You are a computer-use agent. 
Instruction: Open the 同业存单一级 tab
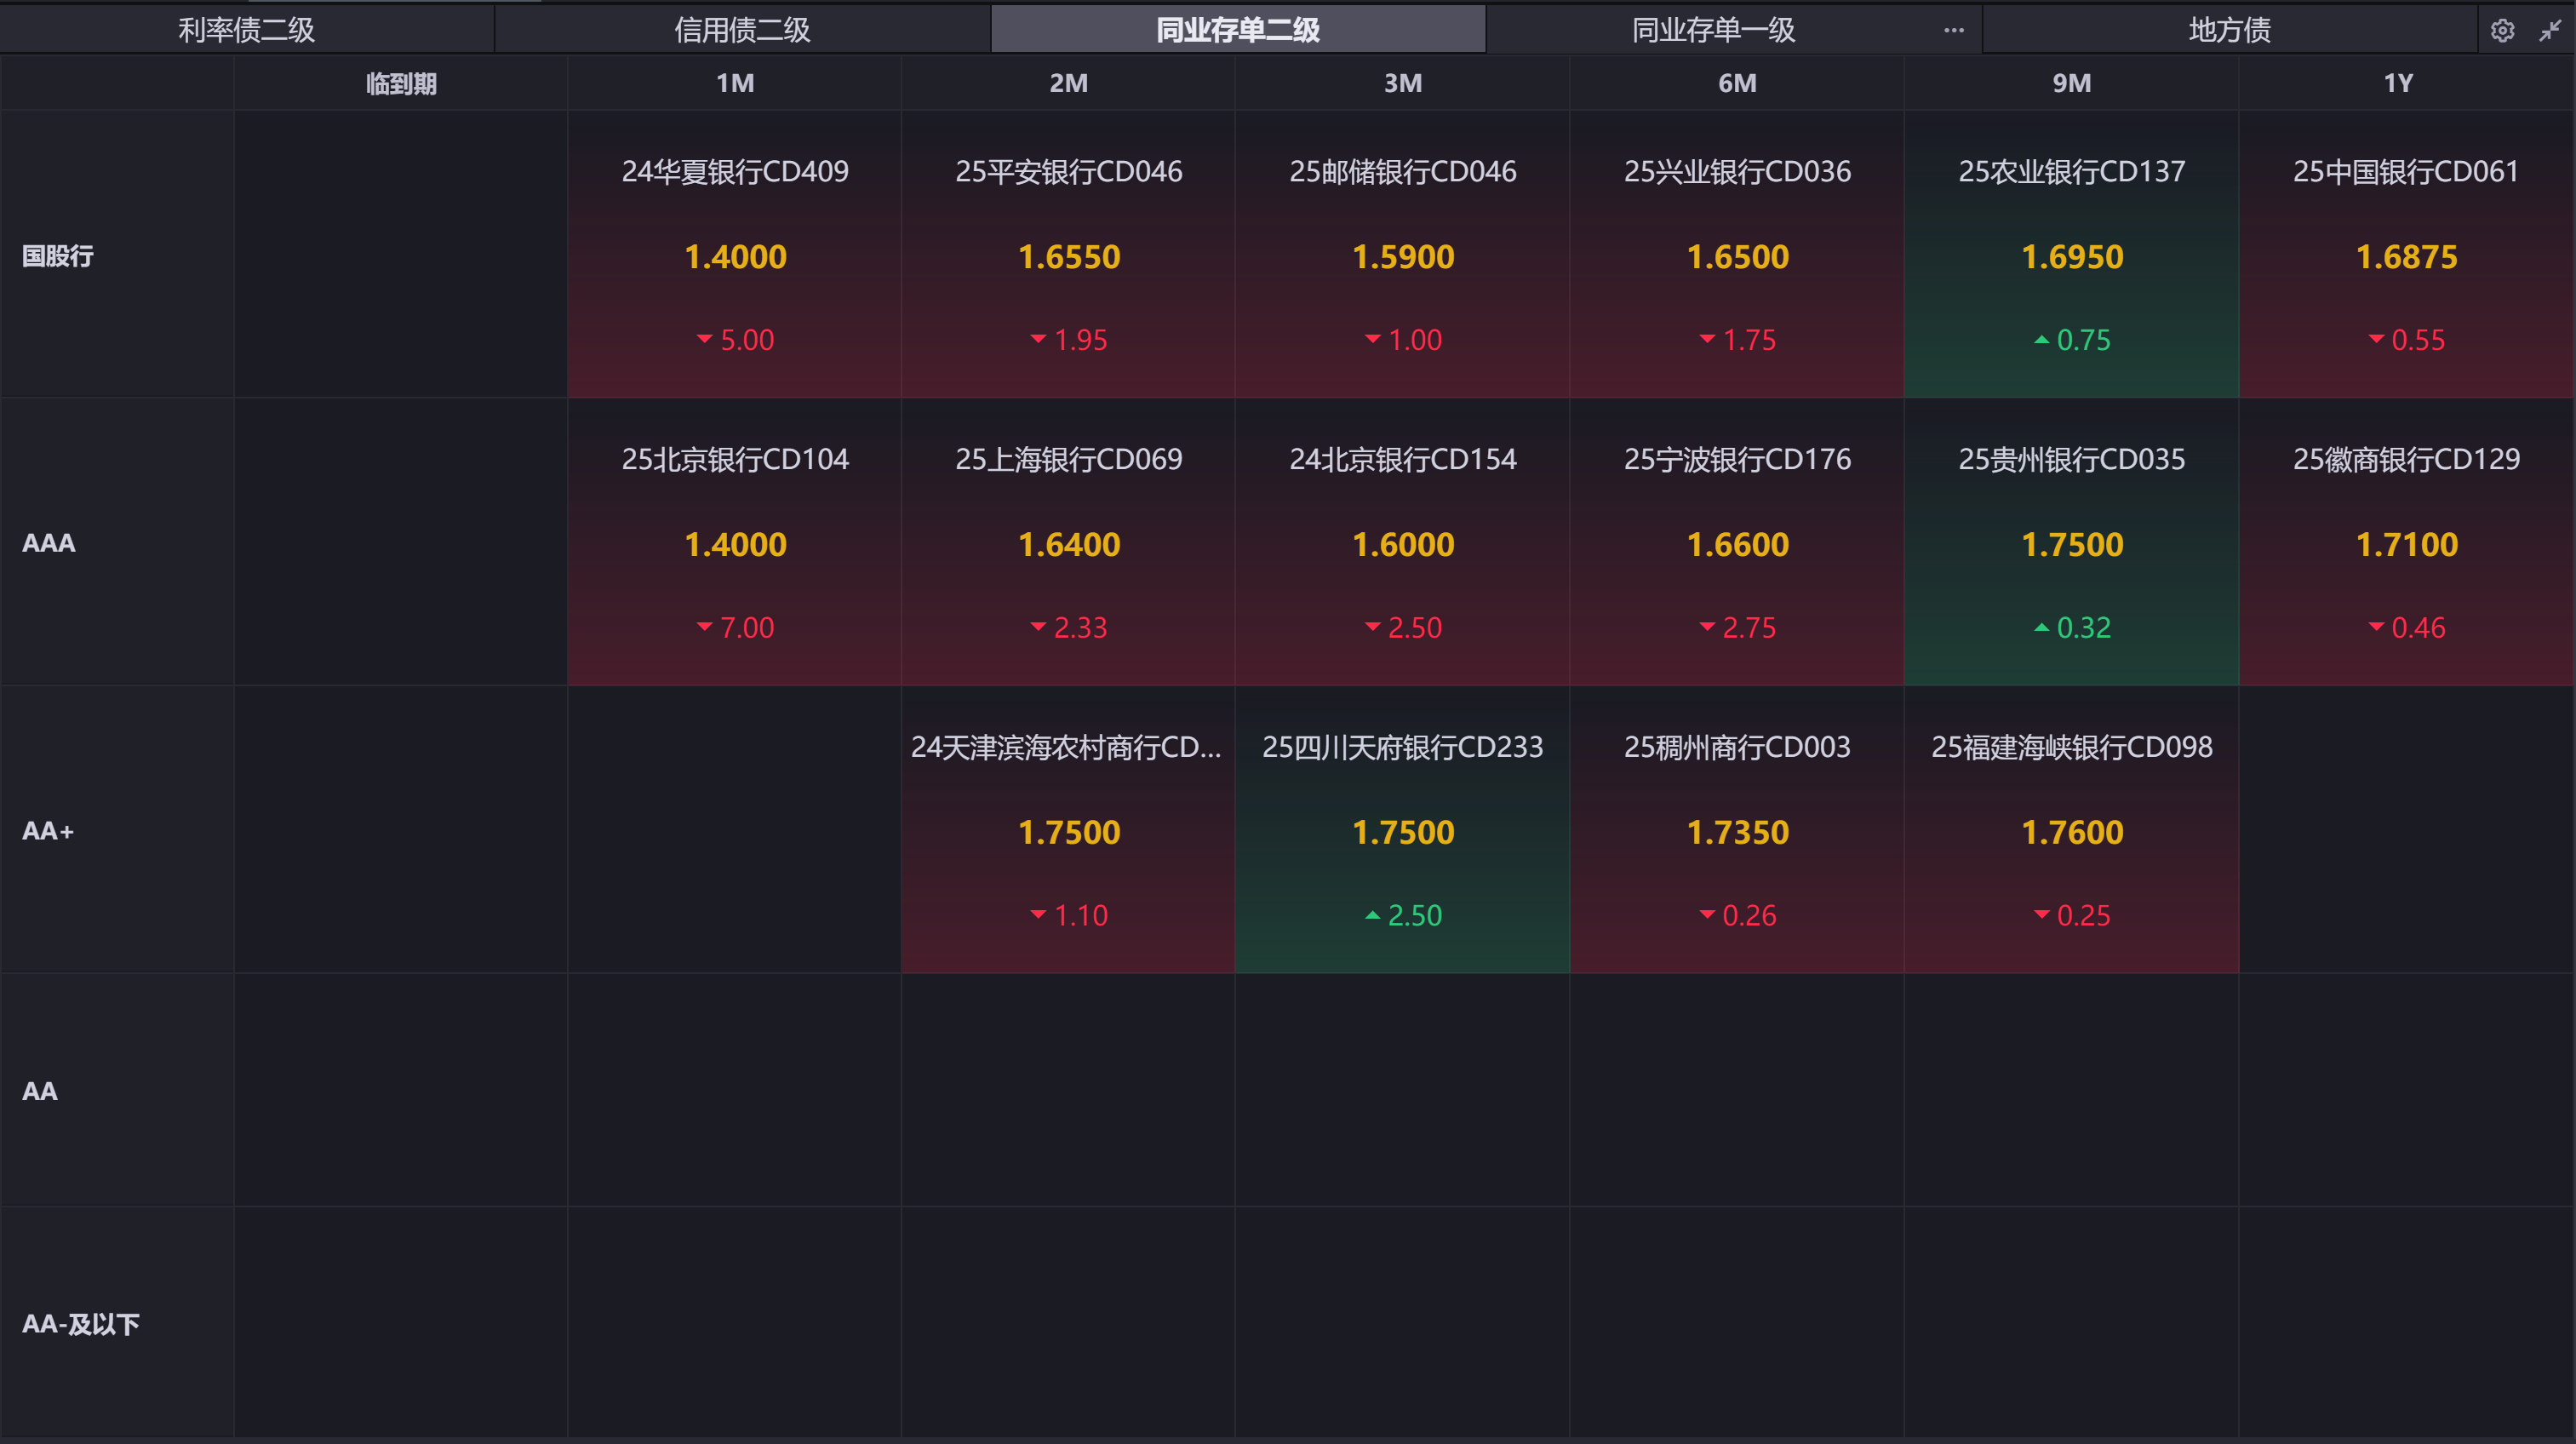click(1713, 30)
